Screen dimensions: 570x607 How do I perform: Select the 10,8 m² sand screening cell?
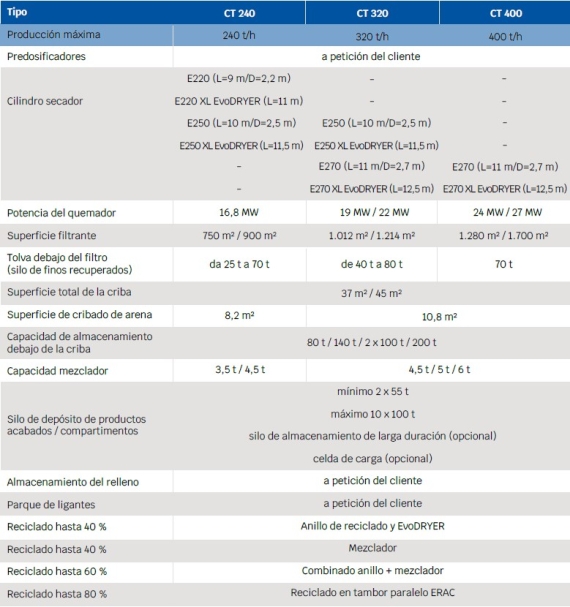438,317
